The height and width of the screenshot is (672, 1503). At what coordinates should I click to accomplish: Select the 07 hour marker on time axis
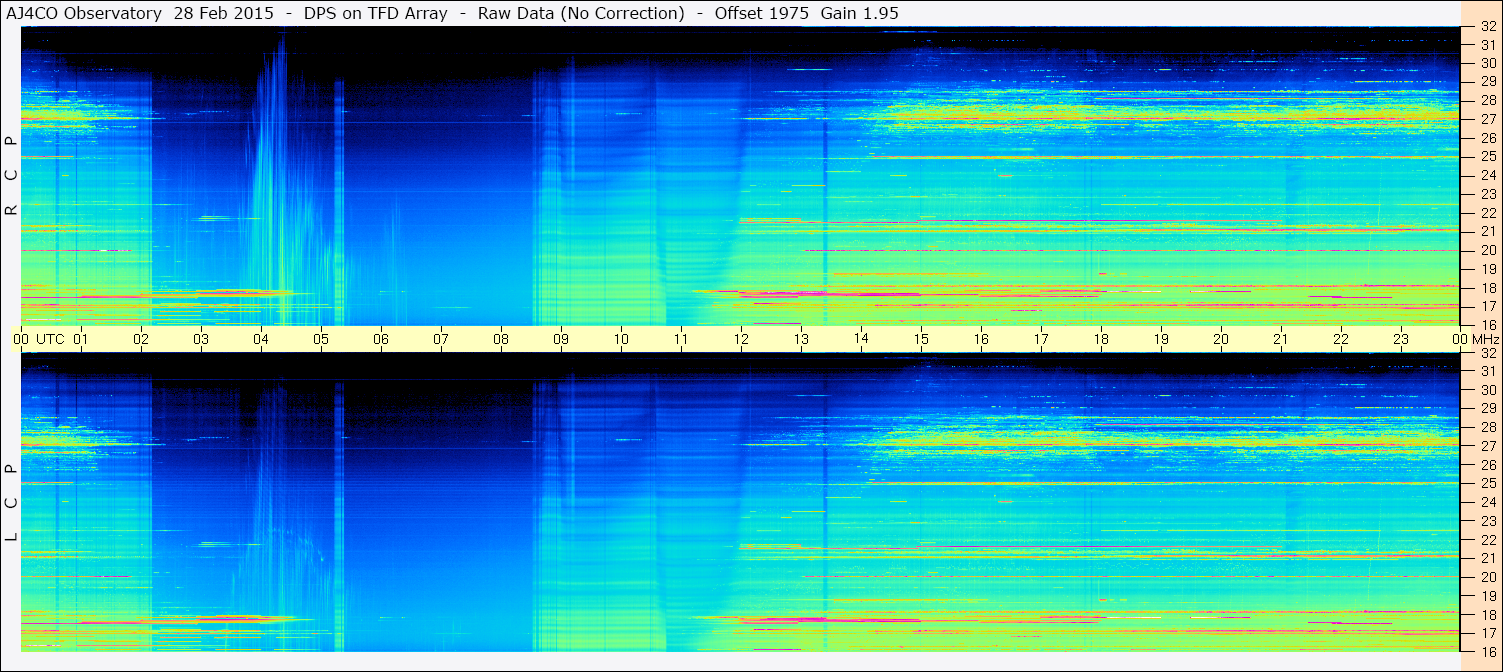coord(441,339)
